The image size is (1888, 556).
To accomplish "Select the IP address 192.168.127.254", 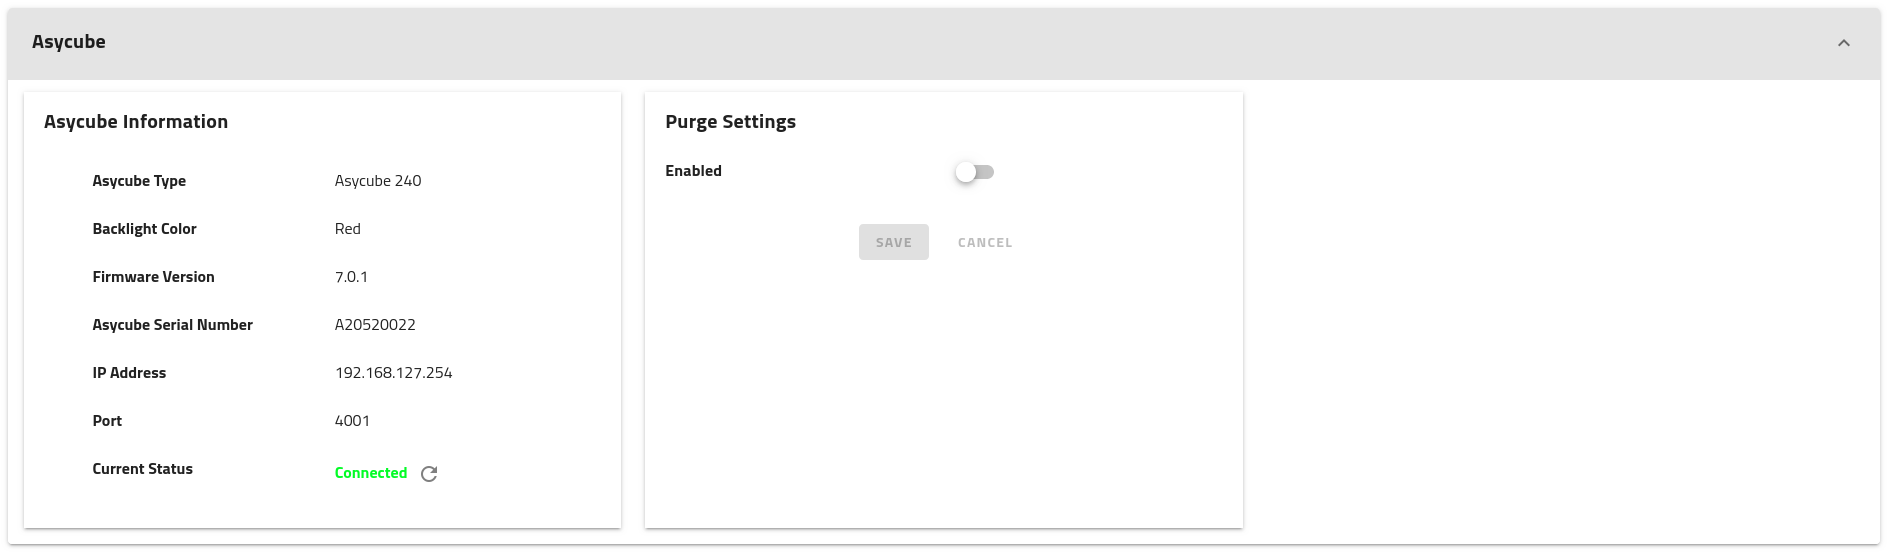I will point(393,373).
